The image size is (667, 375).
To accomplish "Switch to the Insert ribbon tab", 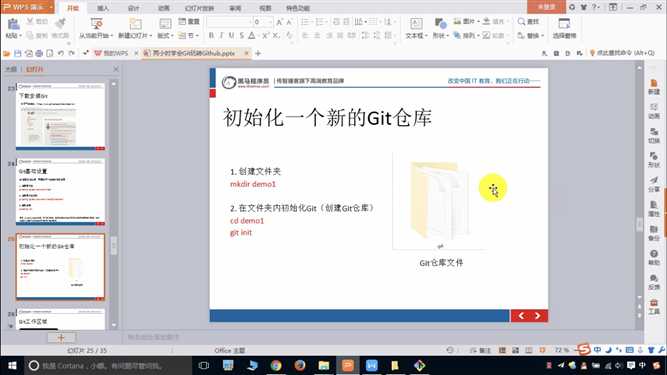I will tap(103, 8).
